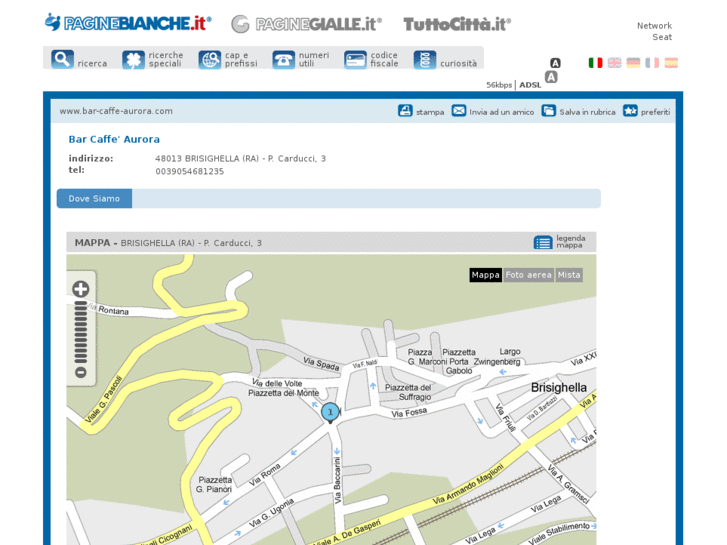Open the PagineBianche.it logo link
Viewport: 727px width, 545px height.
coord(128,23)
